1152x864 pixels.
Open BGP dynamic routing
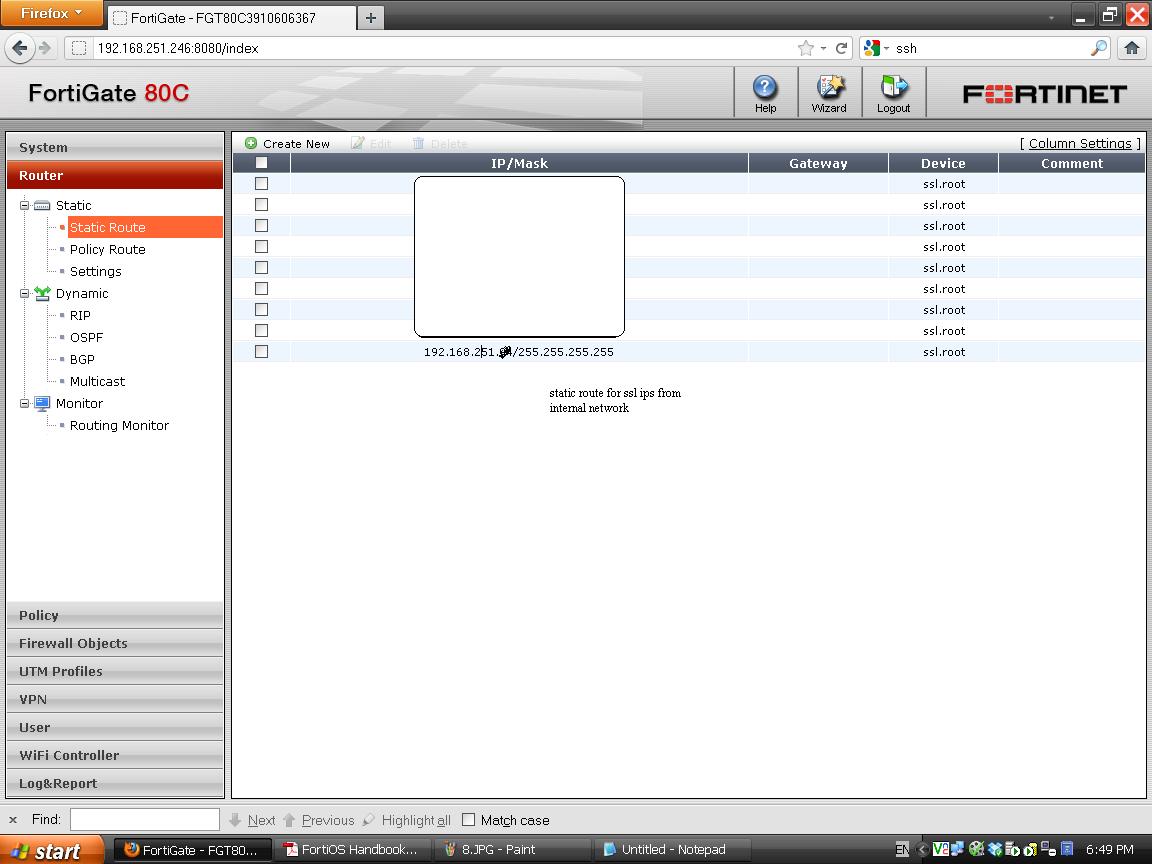(82, 359)
